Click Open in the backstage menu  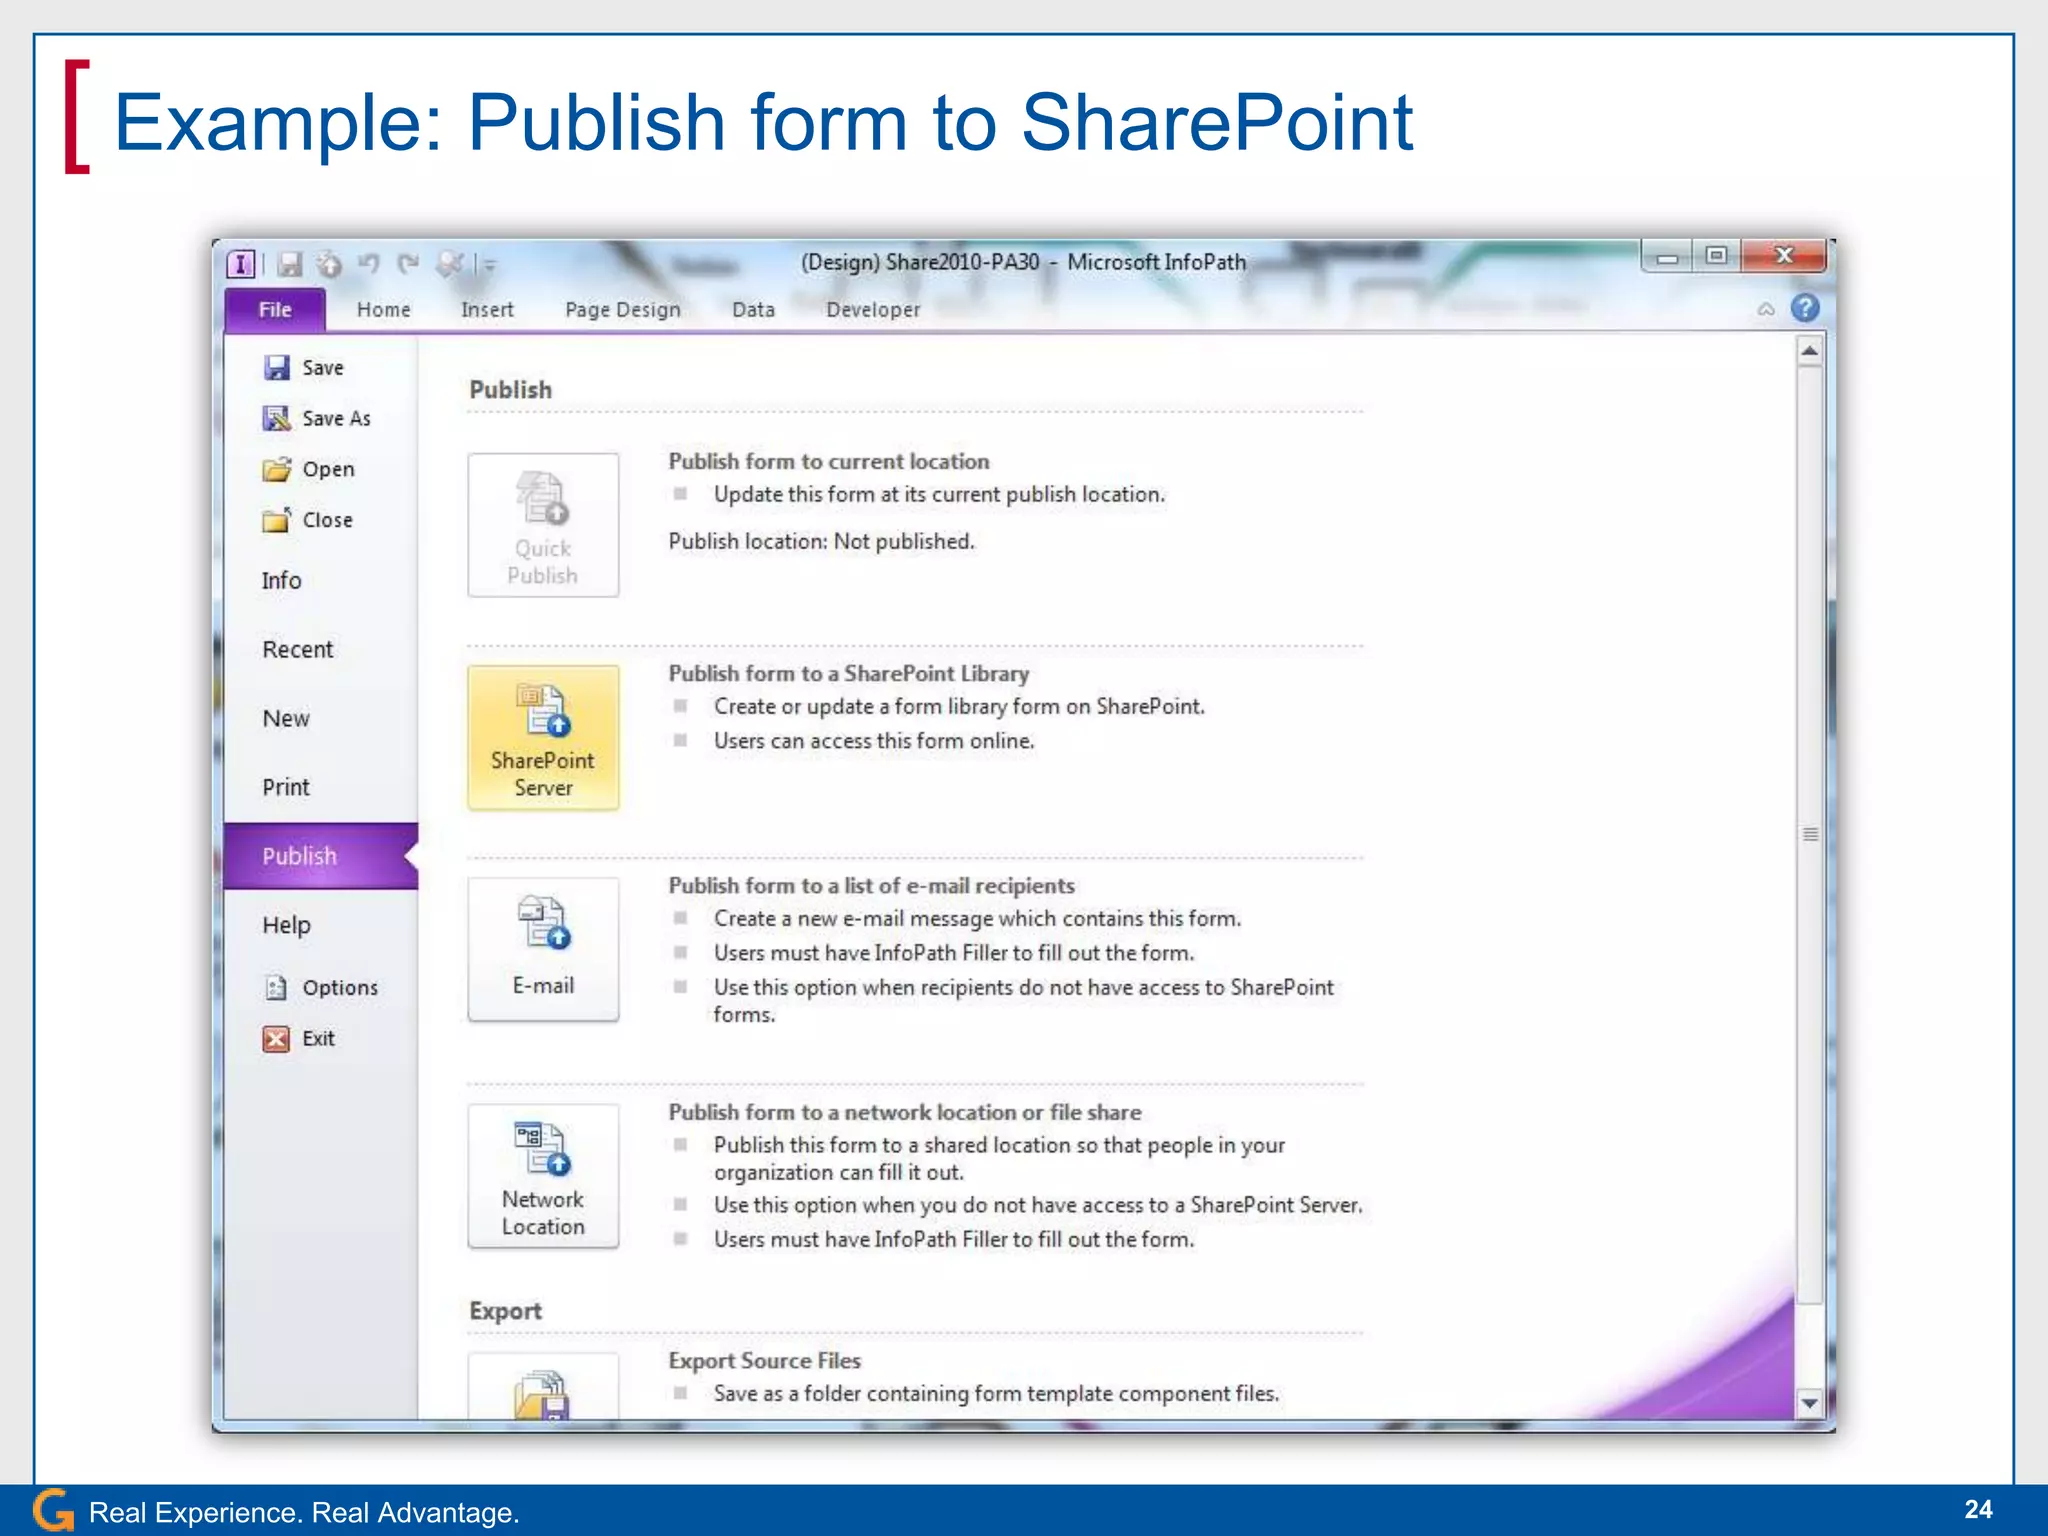point(308,469)
